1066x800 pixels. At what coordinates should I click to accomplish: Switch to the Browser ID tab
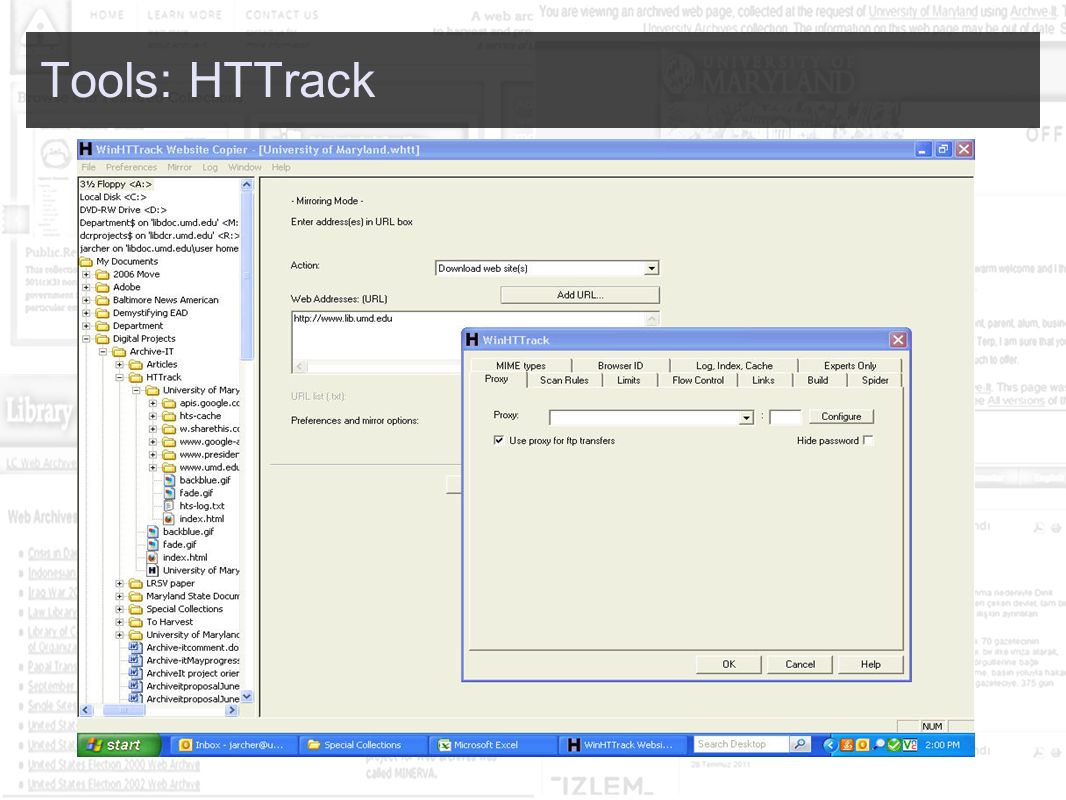[x=620, y=366]
